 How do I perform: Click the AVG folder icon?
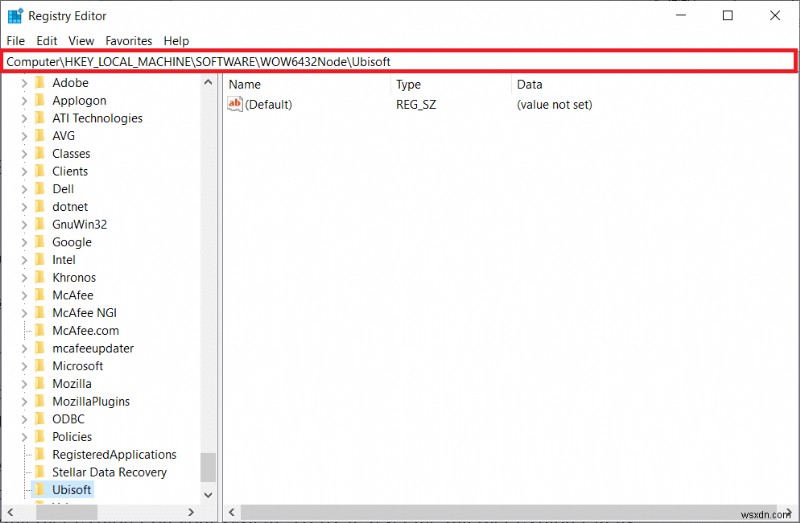40,136
